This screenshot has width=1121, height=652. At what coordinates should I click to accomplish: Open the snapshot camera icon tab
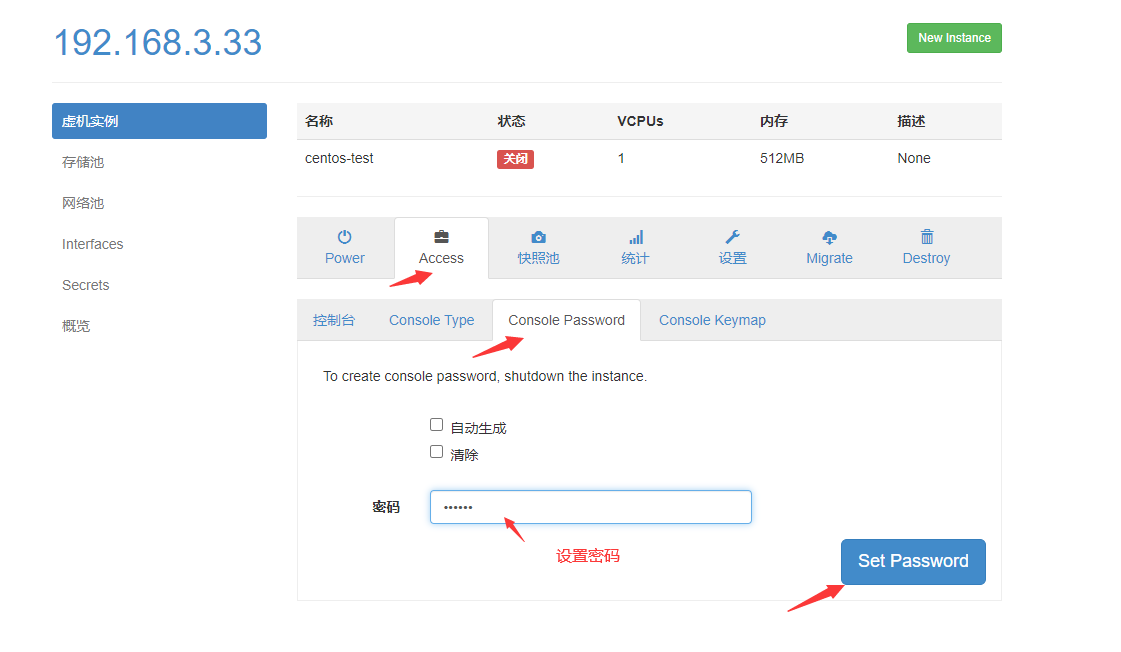[x=538, y=237]
